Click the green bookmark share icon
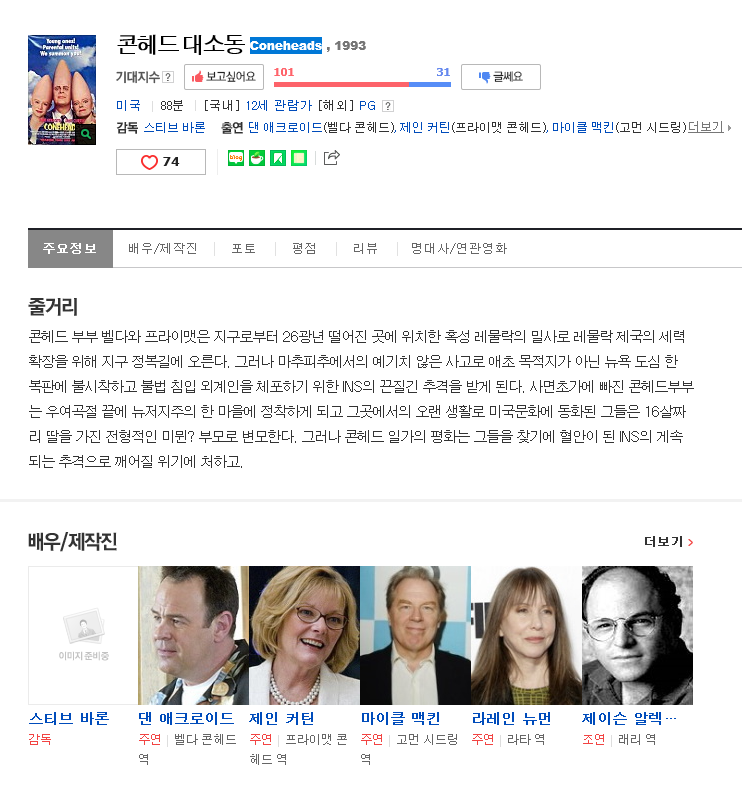Image resolution: width=742 pixels, height=789 pixels. click(x=278, y=159)
